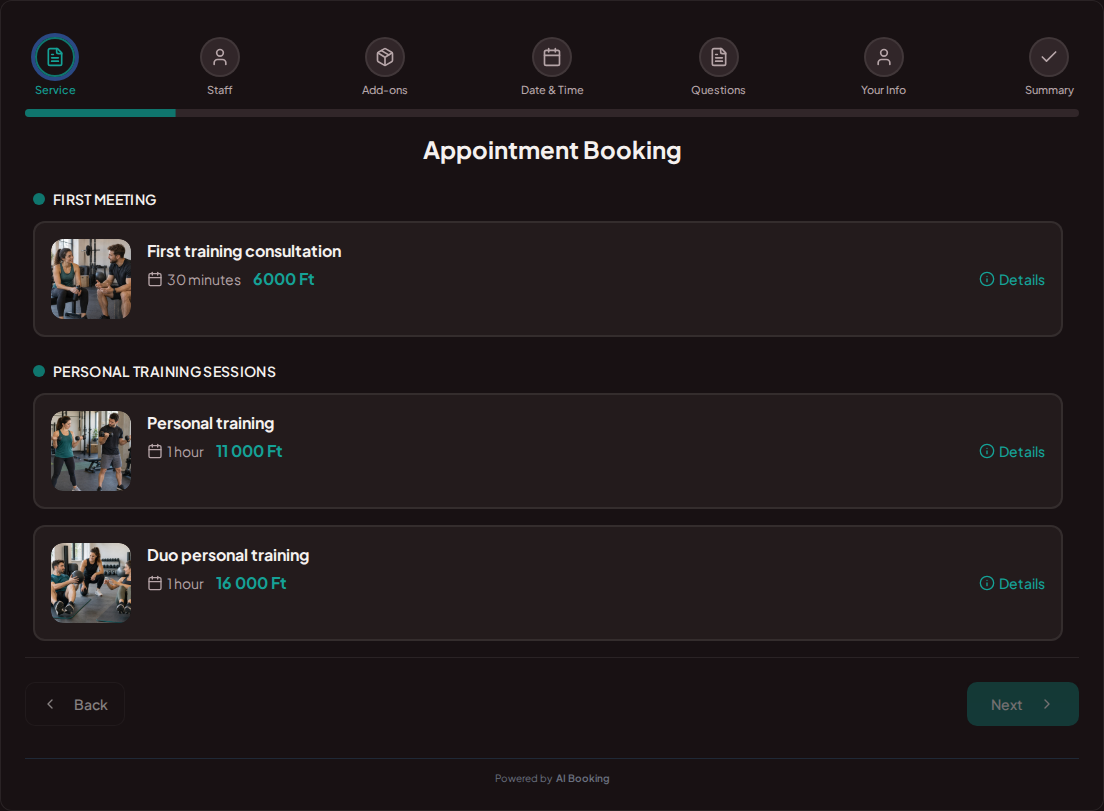
Task: Click the 30 minutes duration text
Action: click(x=204, y=279)
